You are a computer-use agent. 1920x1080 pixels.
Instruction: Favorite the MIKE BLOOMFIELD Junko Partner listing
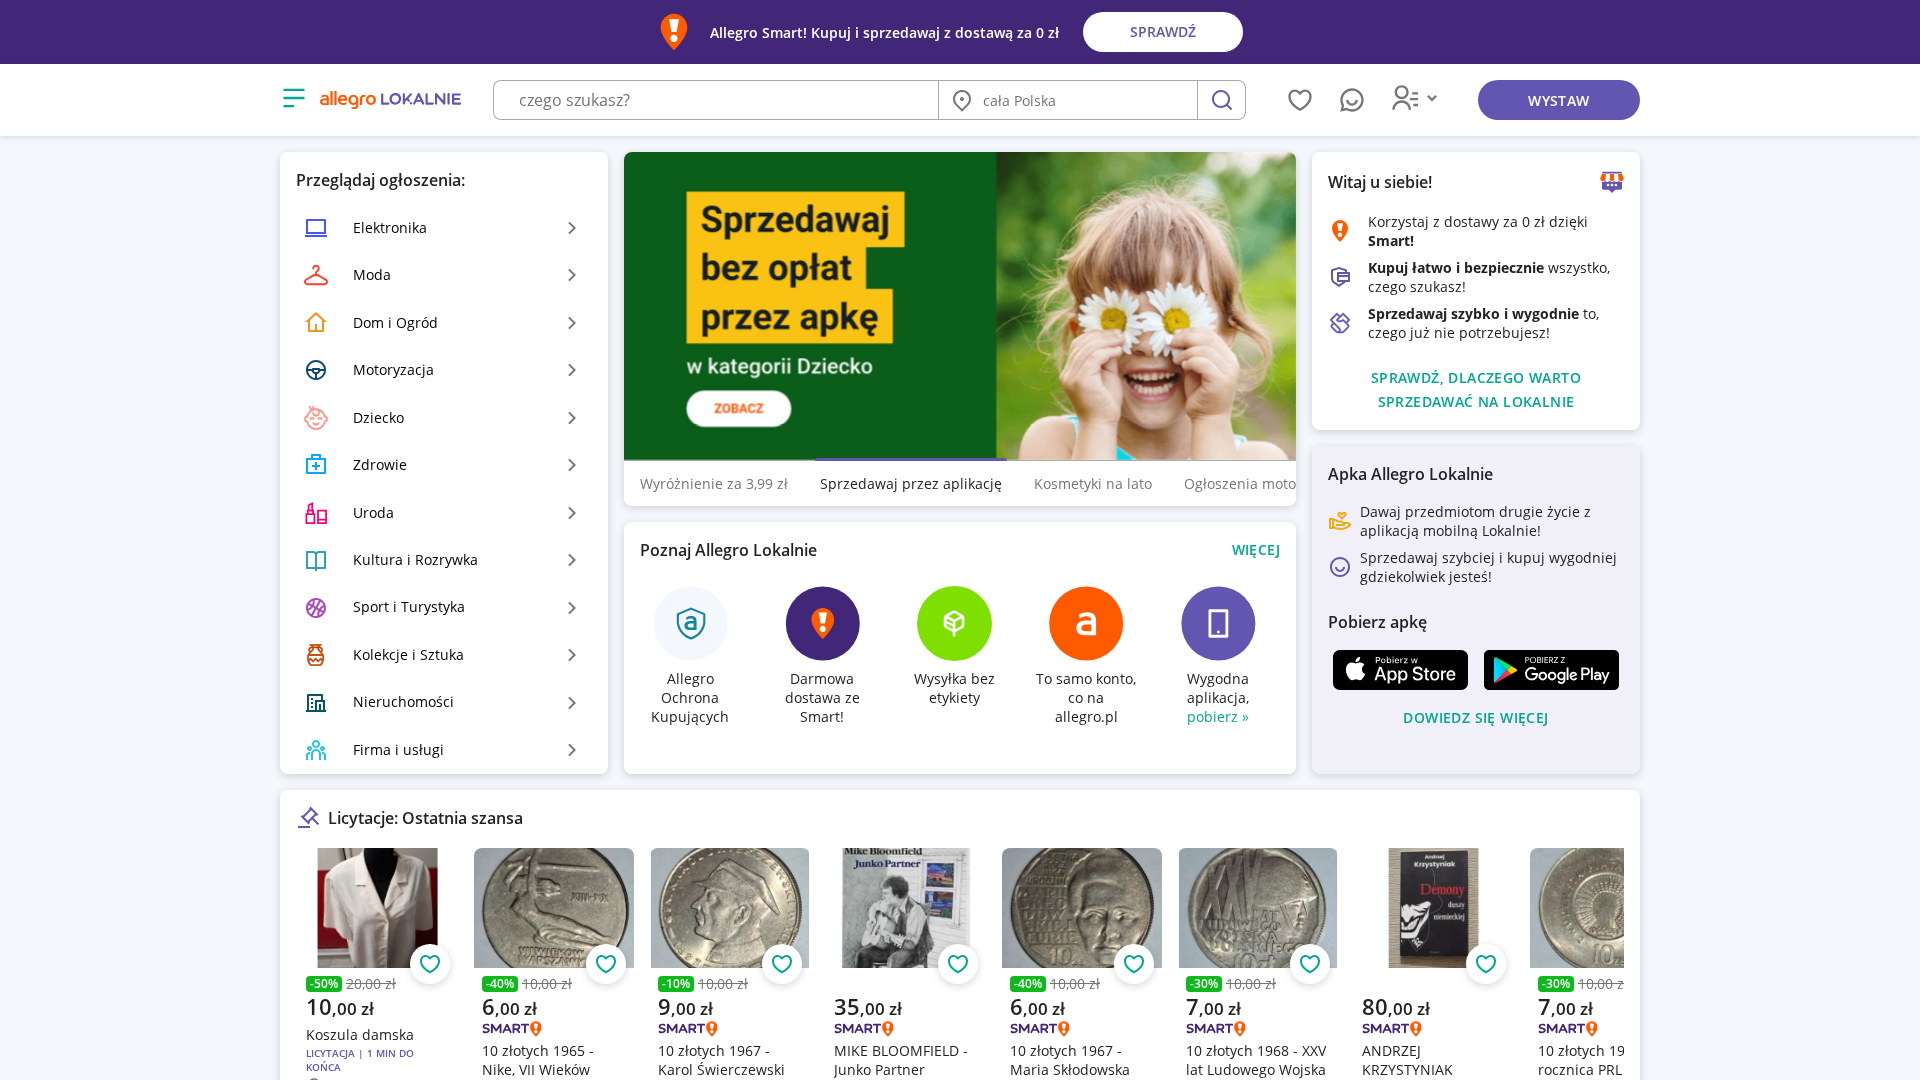pos(958,964)
